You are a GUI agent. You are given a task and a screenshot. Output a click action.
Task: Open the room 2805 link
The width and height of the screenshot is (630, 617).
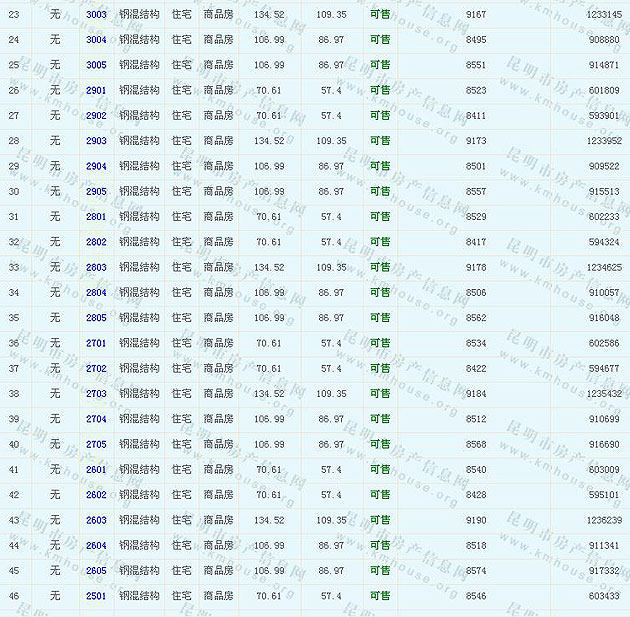[96, 318]
